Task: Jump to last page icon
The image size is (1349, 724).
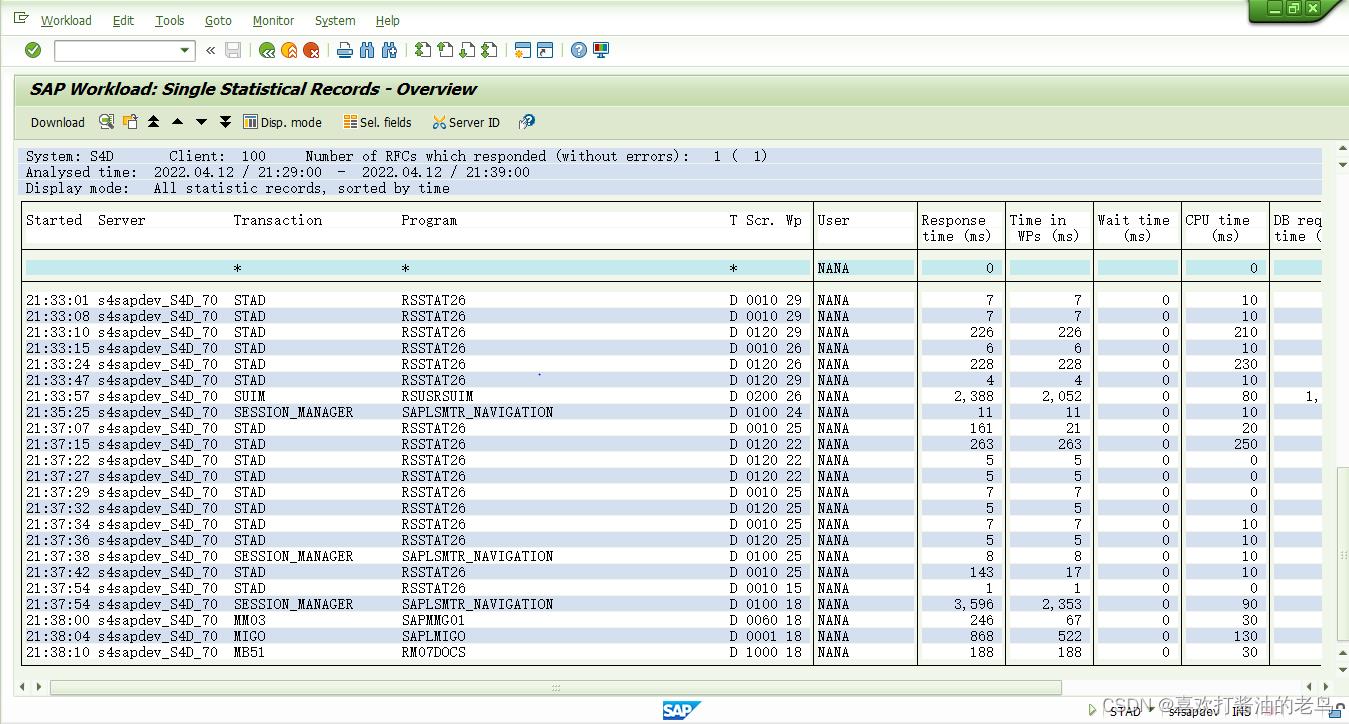Action: click(489, 50)
